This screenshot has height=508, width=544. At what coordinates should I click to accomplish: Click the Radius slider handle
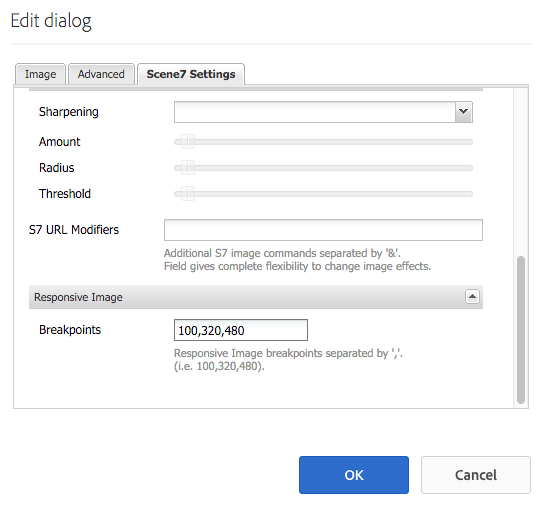(x=188, y=168)
